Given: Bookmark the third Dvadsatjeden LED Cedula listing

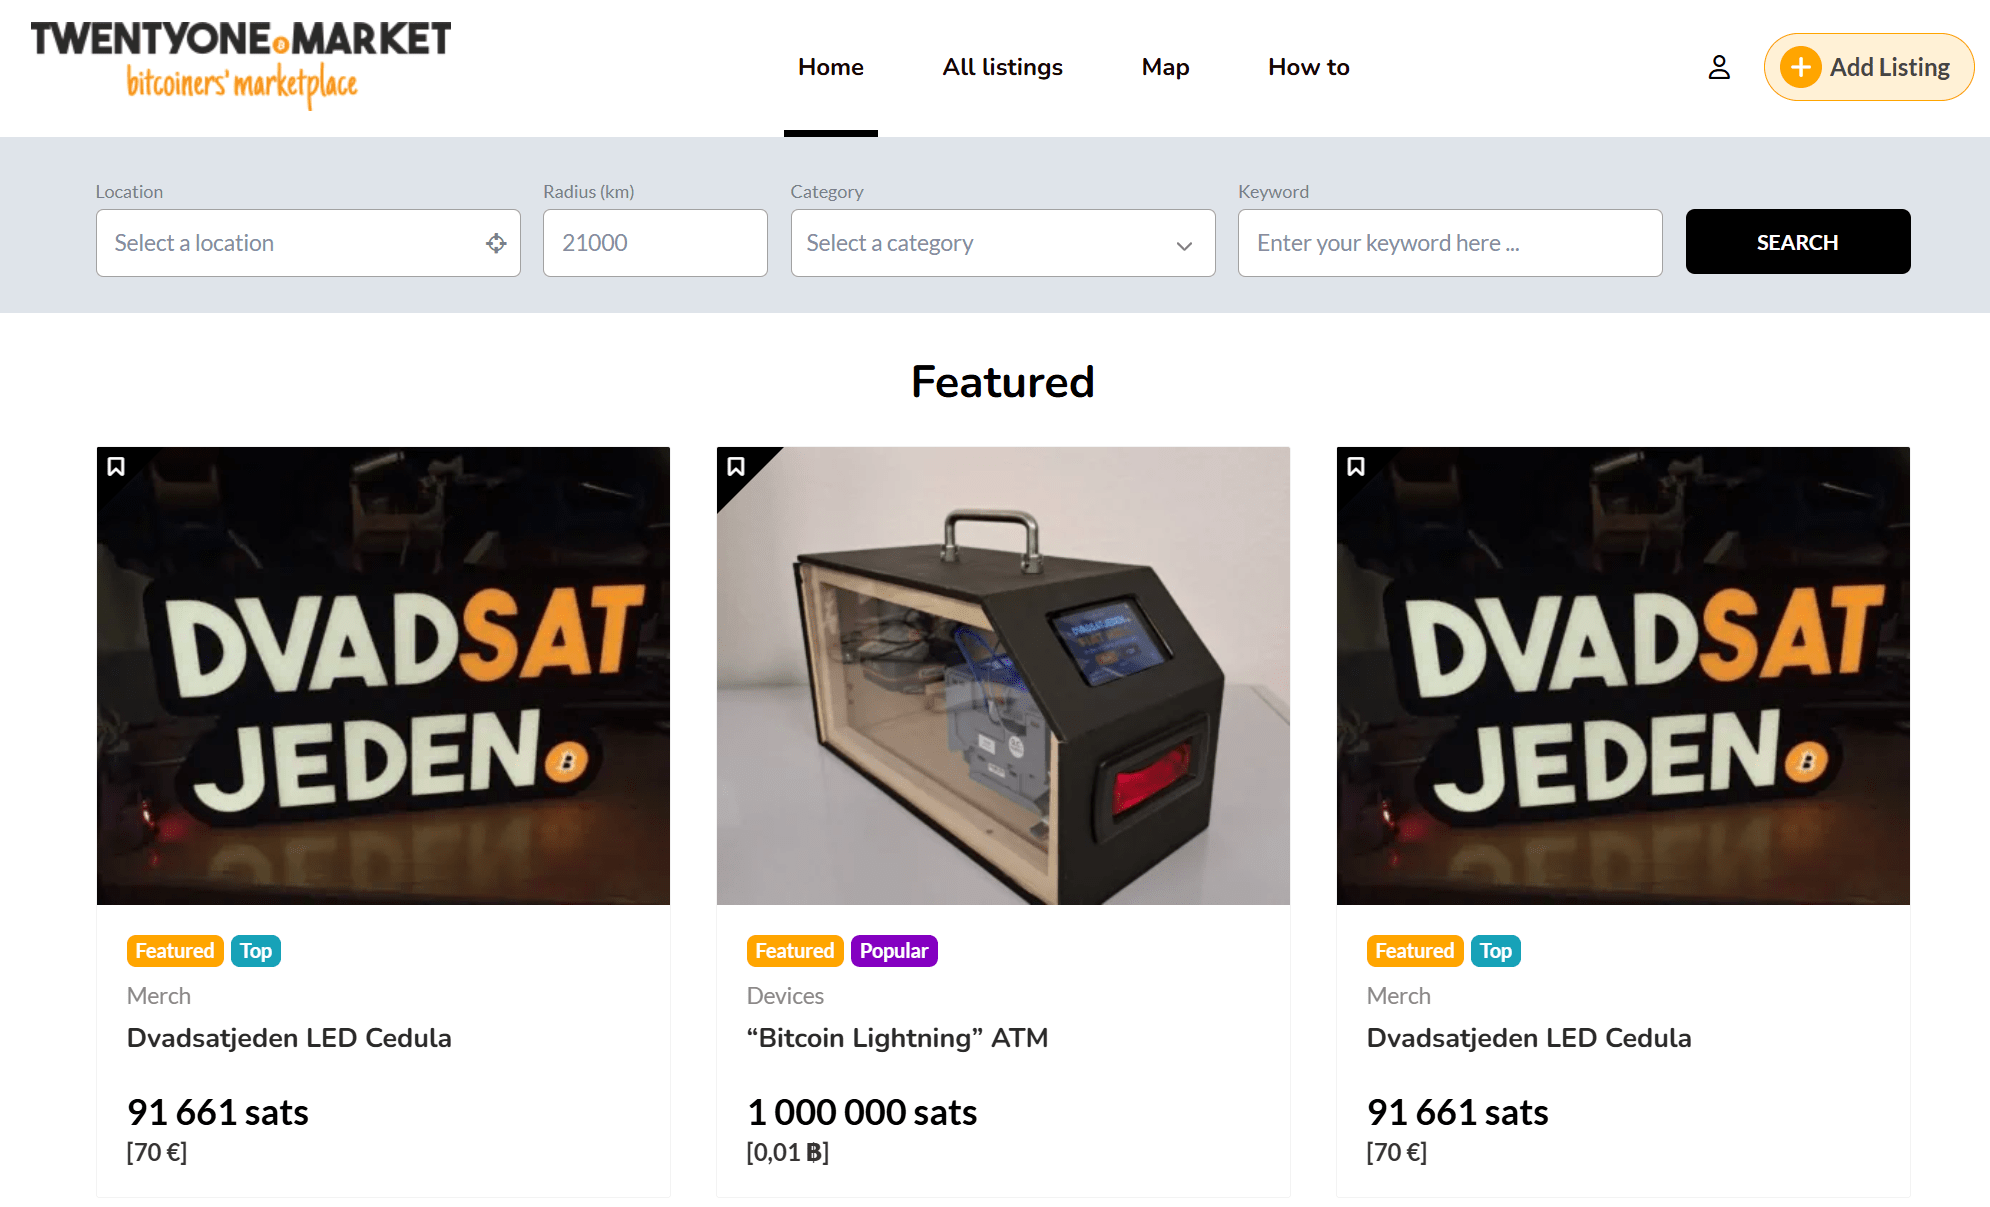Looking at the screenshot, I should [1356, 467].
